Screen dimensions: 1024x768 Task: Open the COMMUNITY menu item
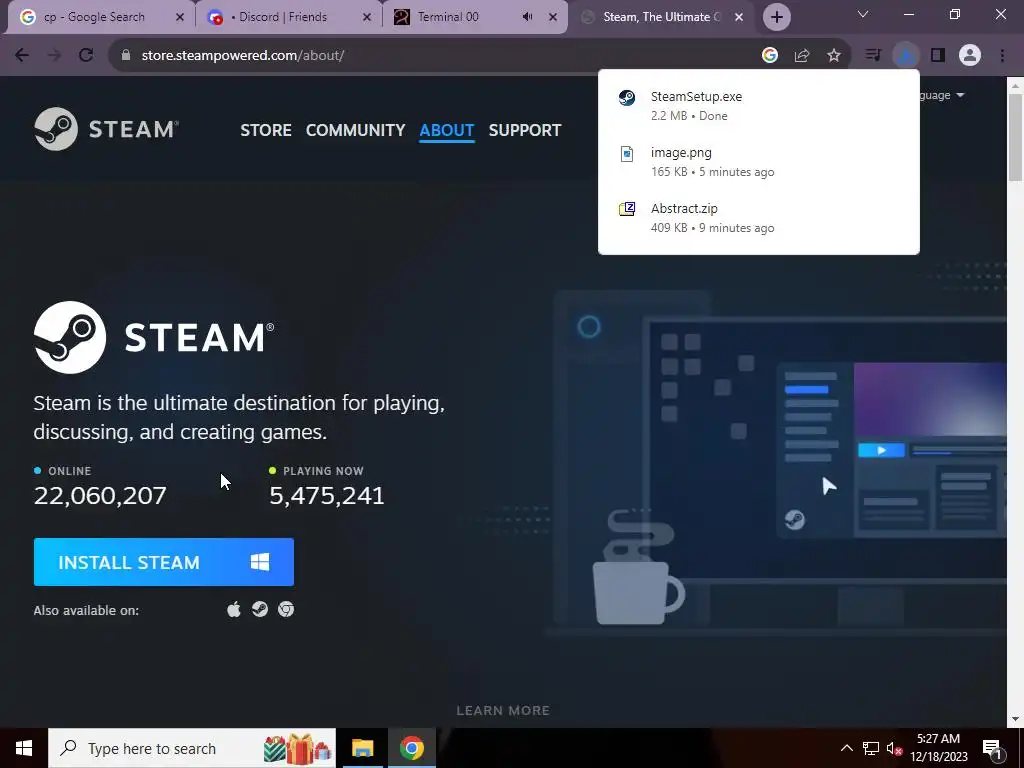355,130
